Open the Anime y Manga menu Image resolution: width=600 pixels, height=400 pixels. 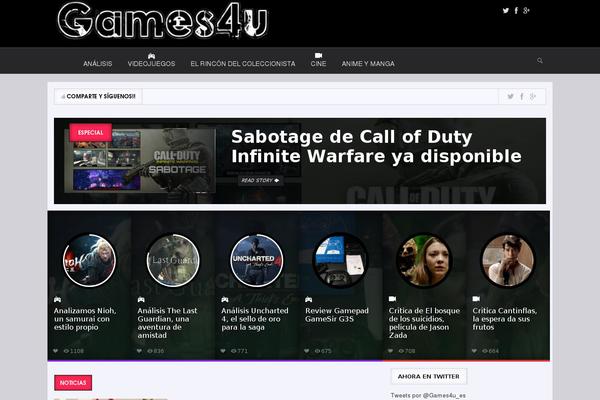tap(368, 64)
